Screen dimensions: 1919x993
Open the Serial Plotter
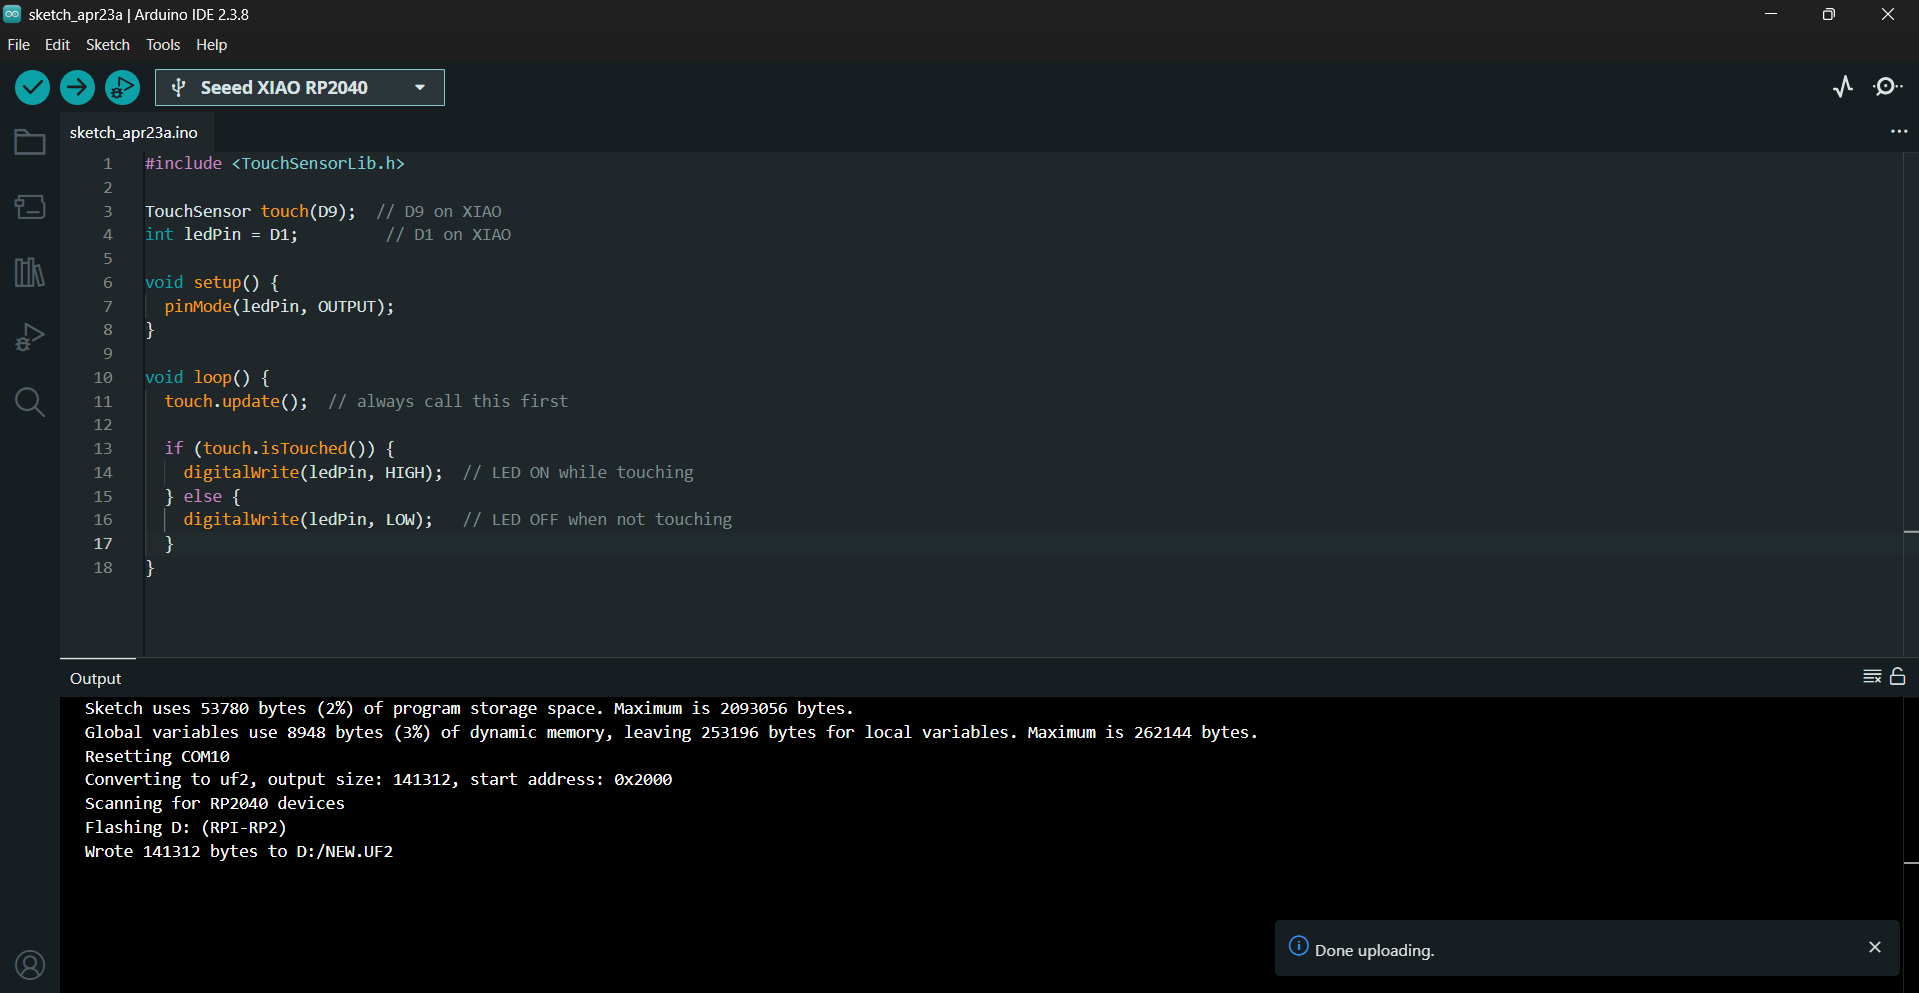1843,87
